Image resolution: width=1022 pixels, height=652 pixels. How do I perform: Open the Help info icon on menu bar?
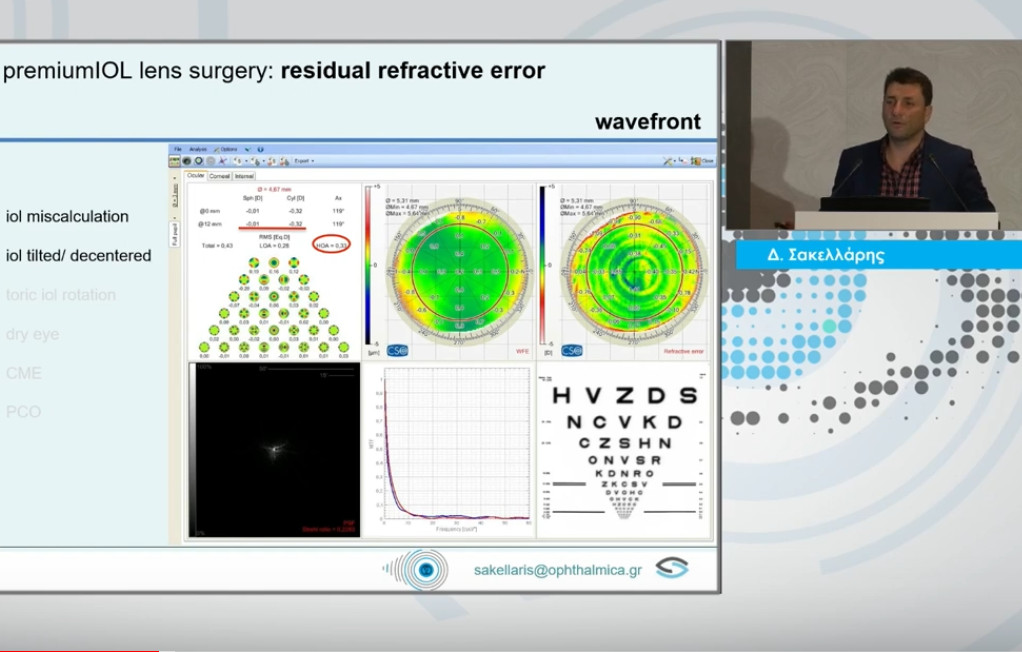click(260, 150)
